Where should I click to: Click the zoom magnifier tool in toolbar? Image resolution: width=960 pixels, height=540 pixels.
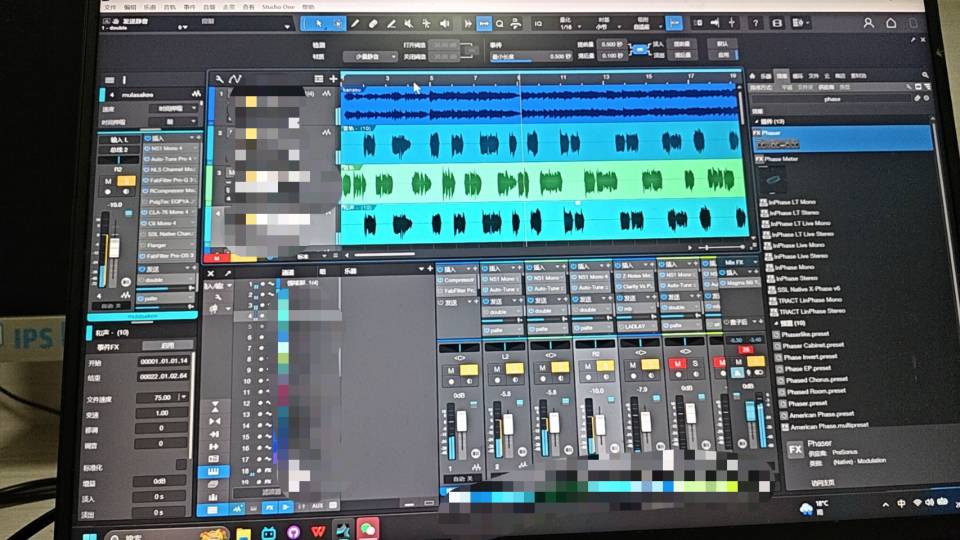click(500, 24)
